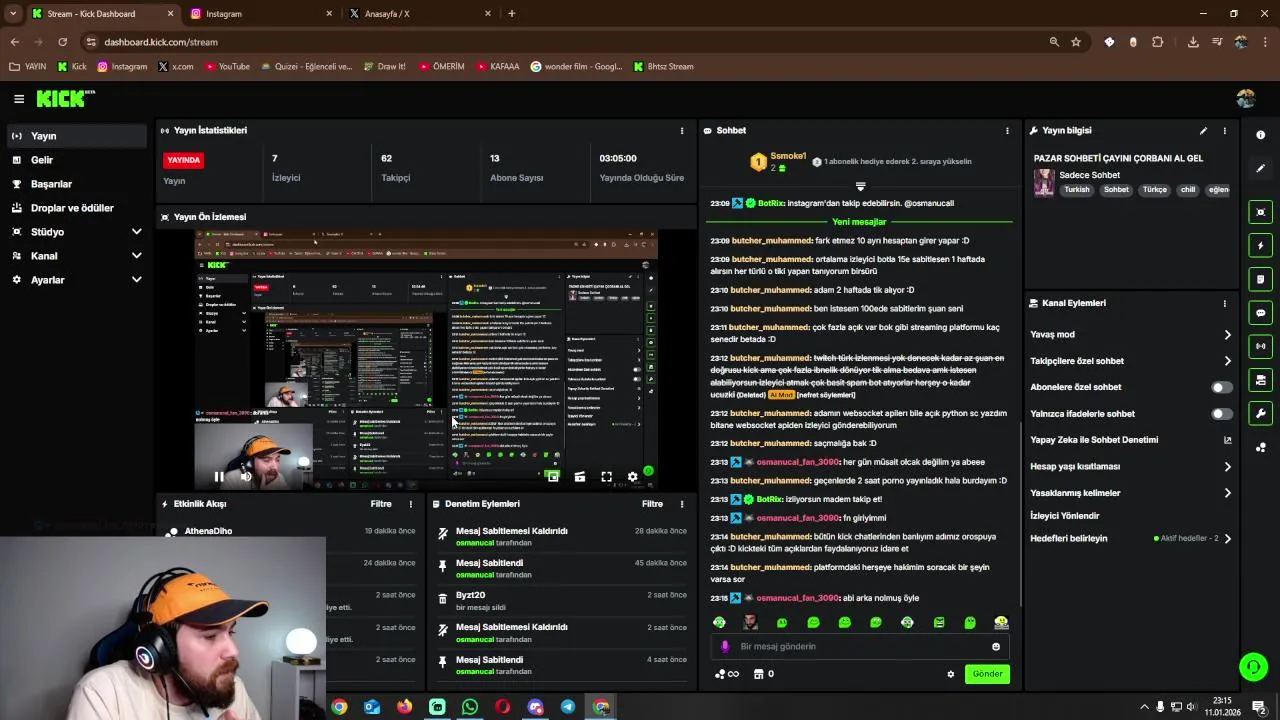The height and width of the screenshot is (720, 1280).
Task: Toggle Yalnızca ifadelerle sohbet switch
Action: click(1222, 413)
